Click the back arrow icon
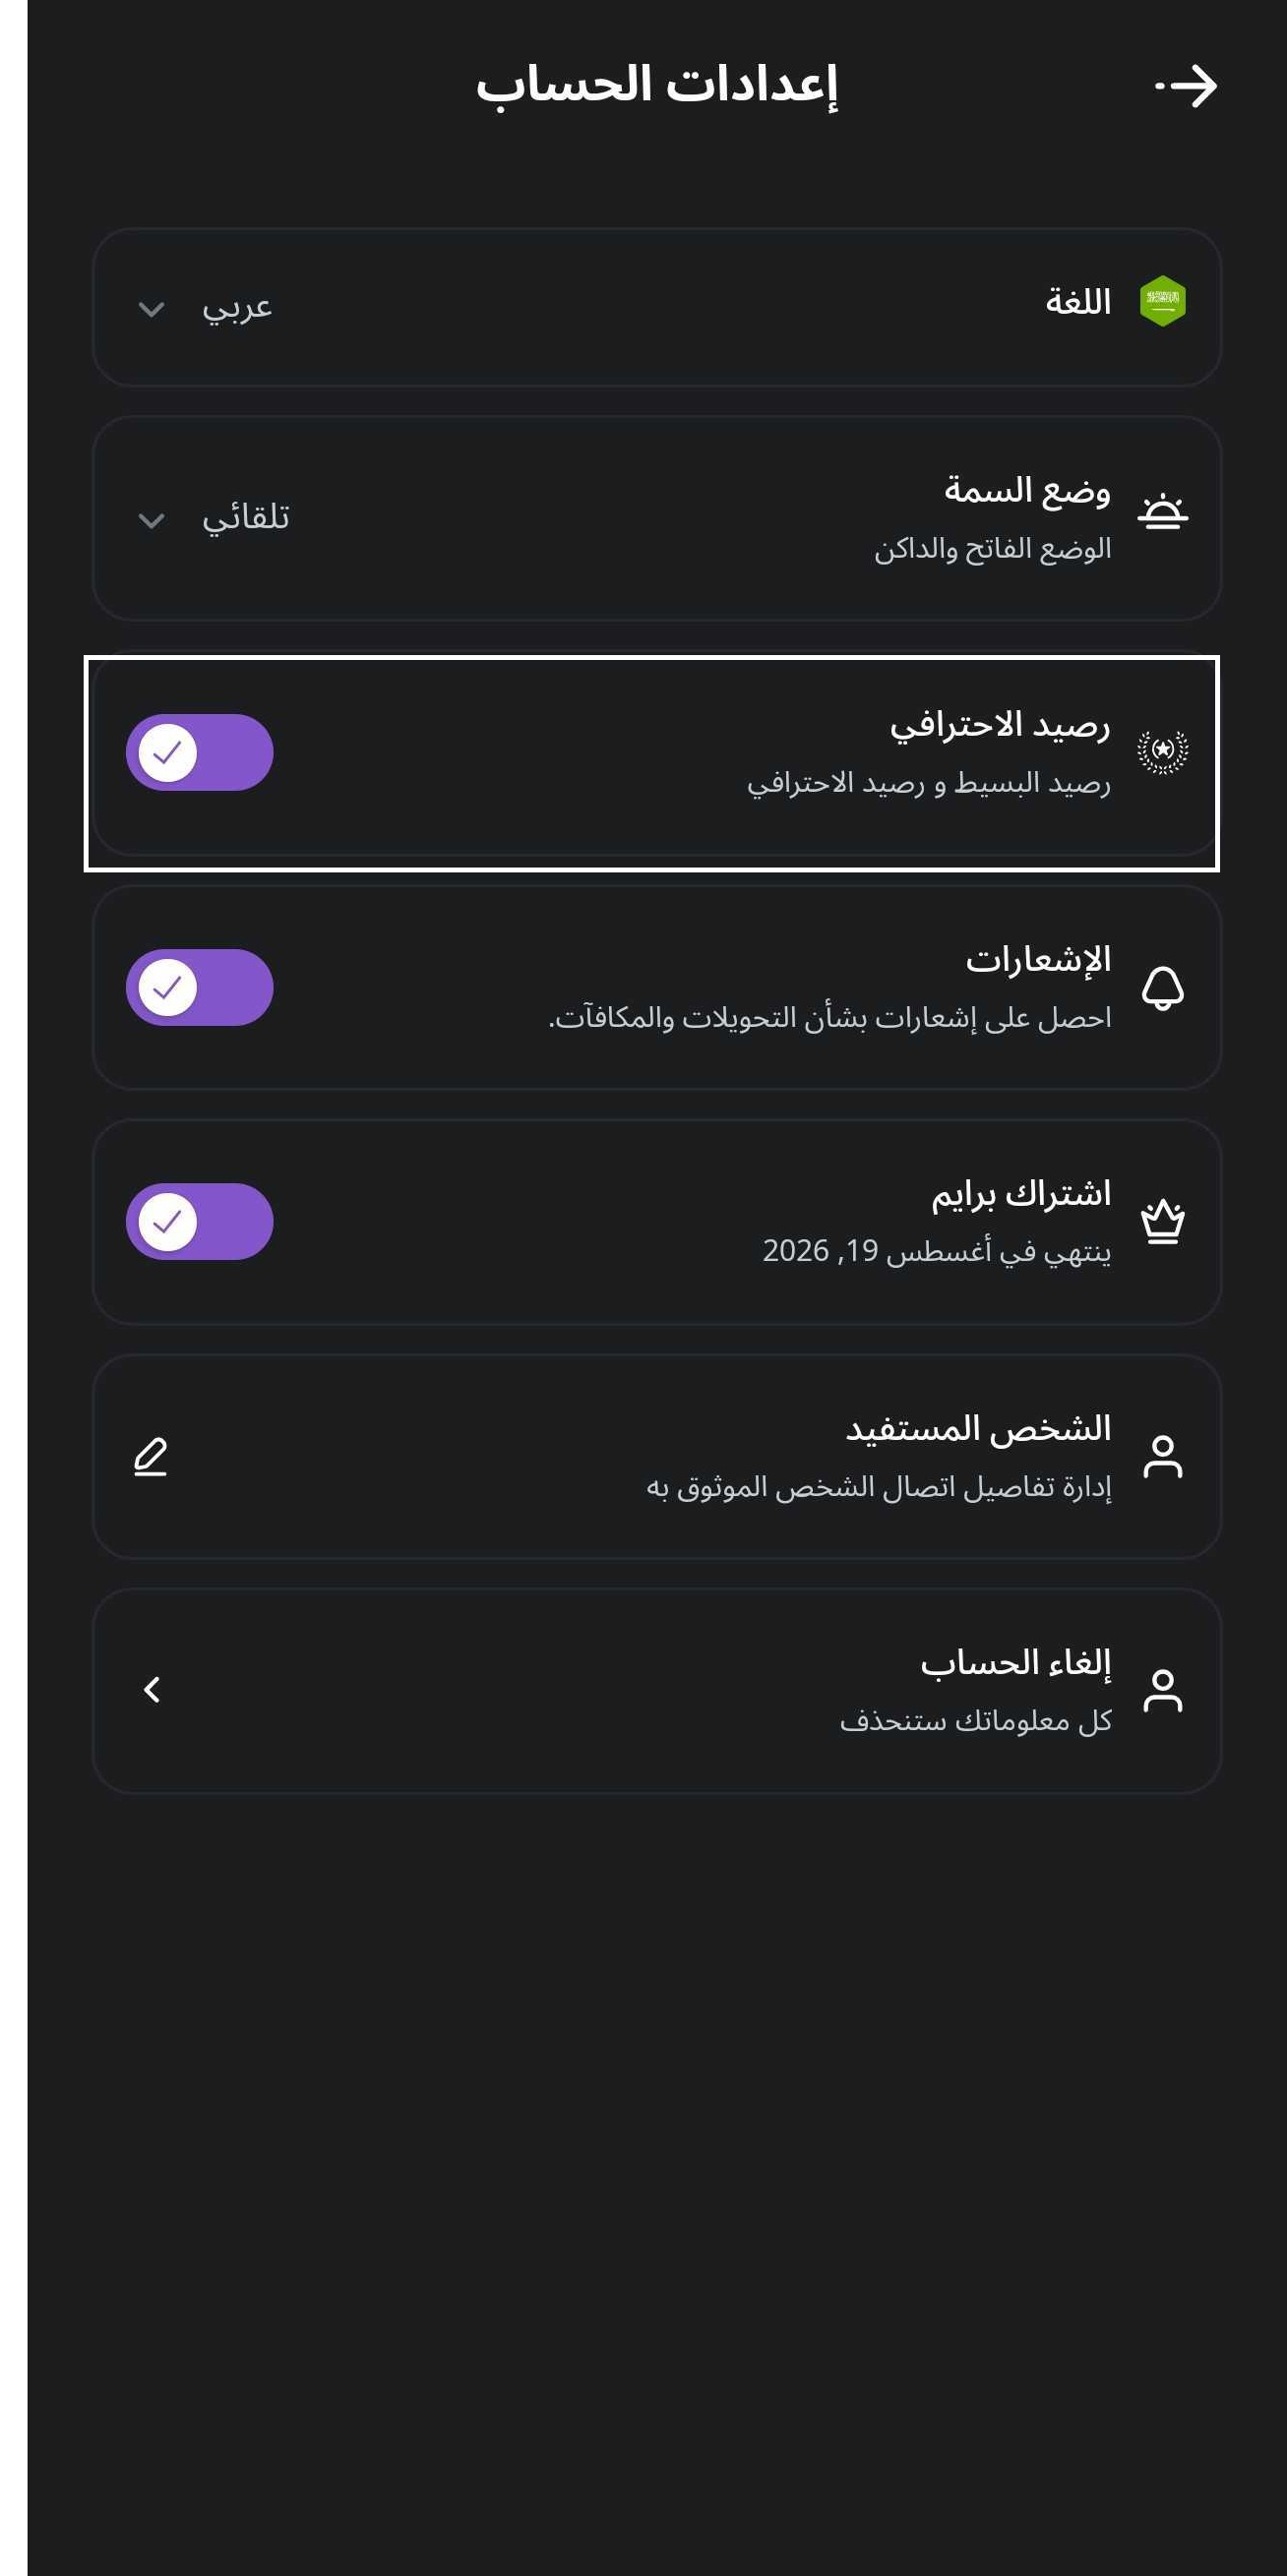Screen dimensions: 1287x2576 click(x=1186, y=86)
